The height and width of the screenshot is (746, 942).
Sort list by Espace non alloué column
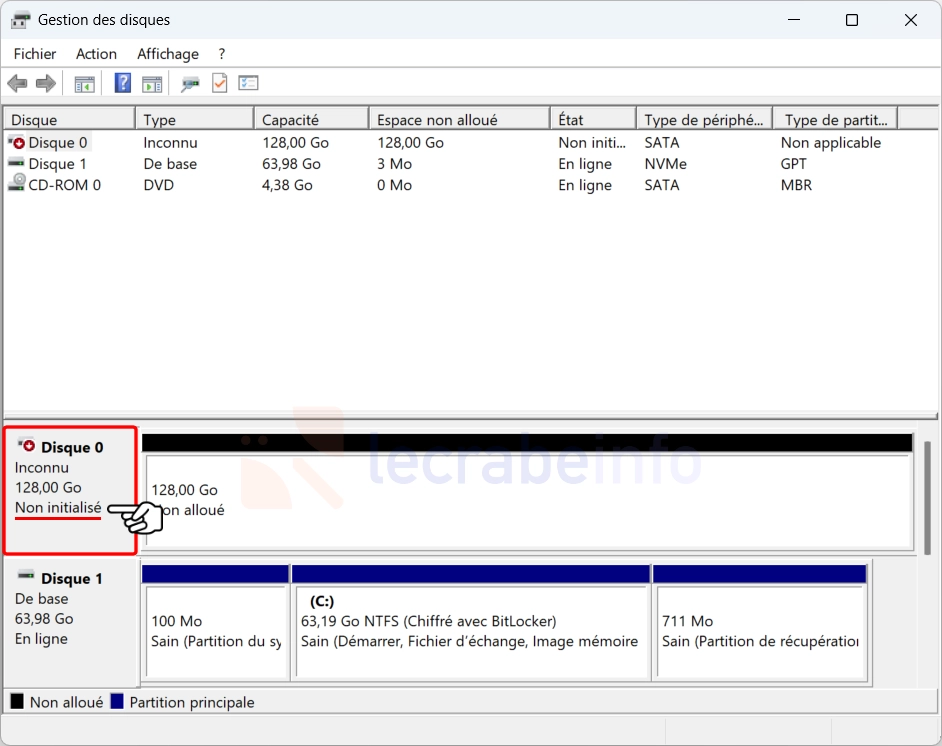(458, 120)
